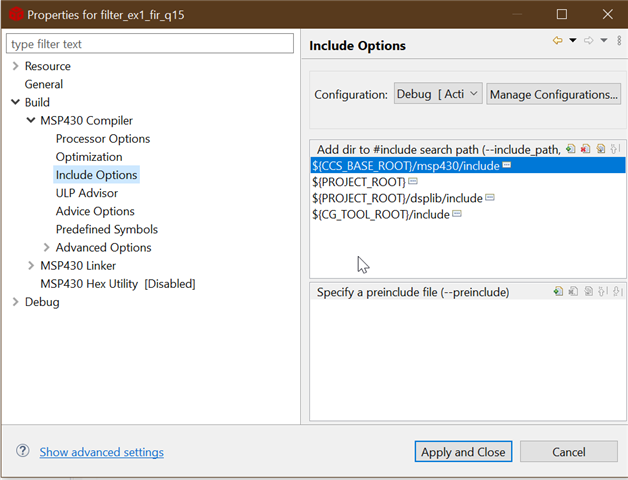Click the Add icon for preinclude file
This screenshot has height=480, width=628.
[x=558, y=291]
